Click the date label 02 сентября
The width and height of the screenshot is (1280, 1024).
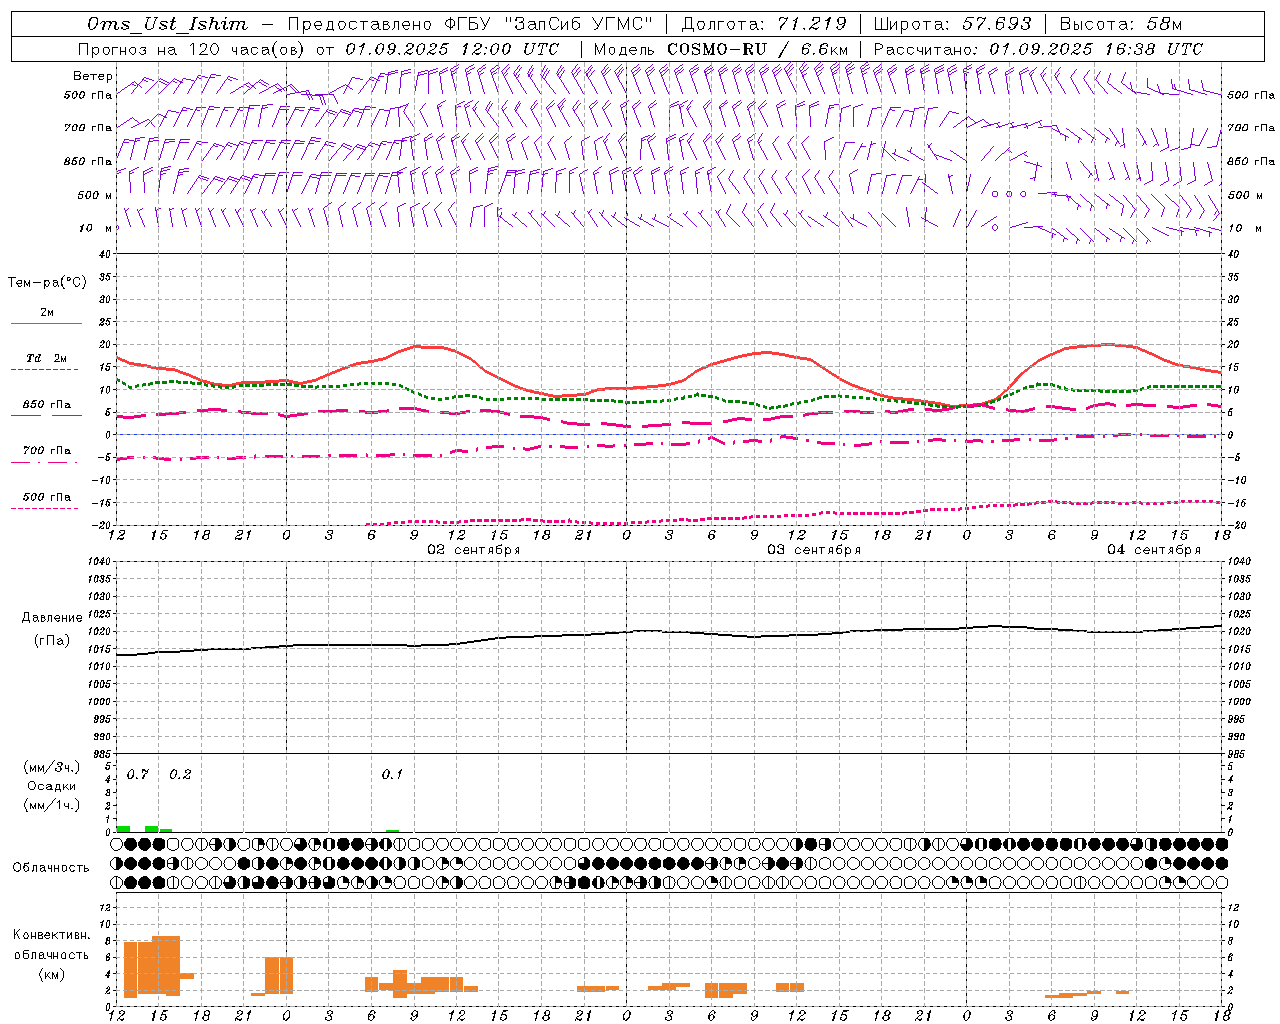click(x=474, y=550)
